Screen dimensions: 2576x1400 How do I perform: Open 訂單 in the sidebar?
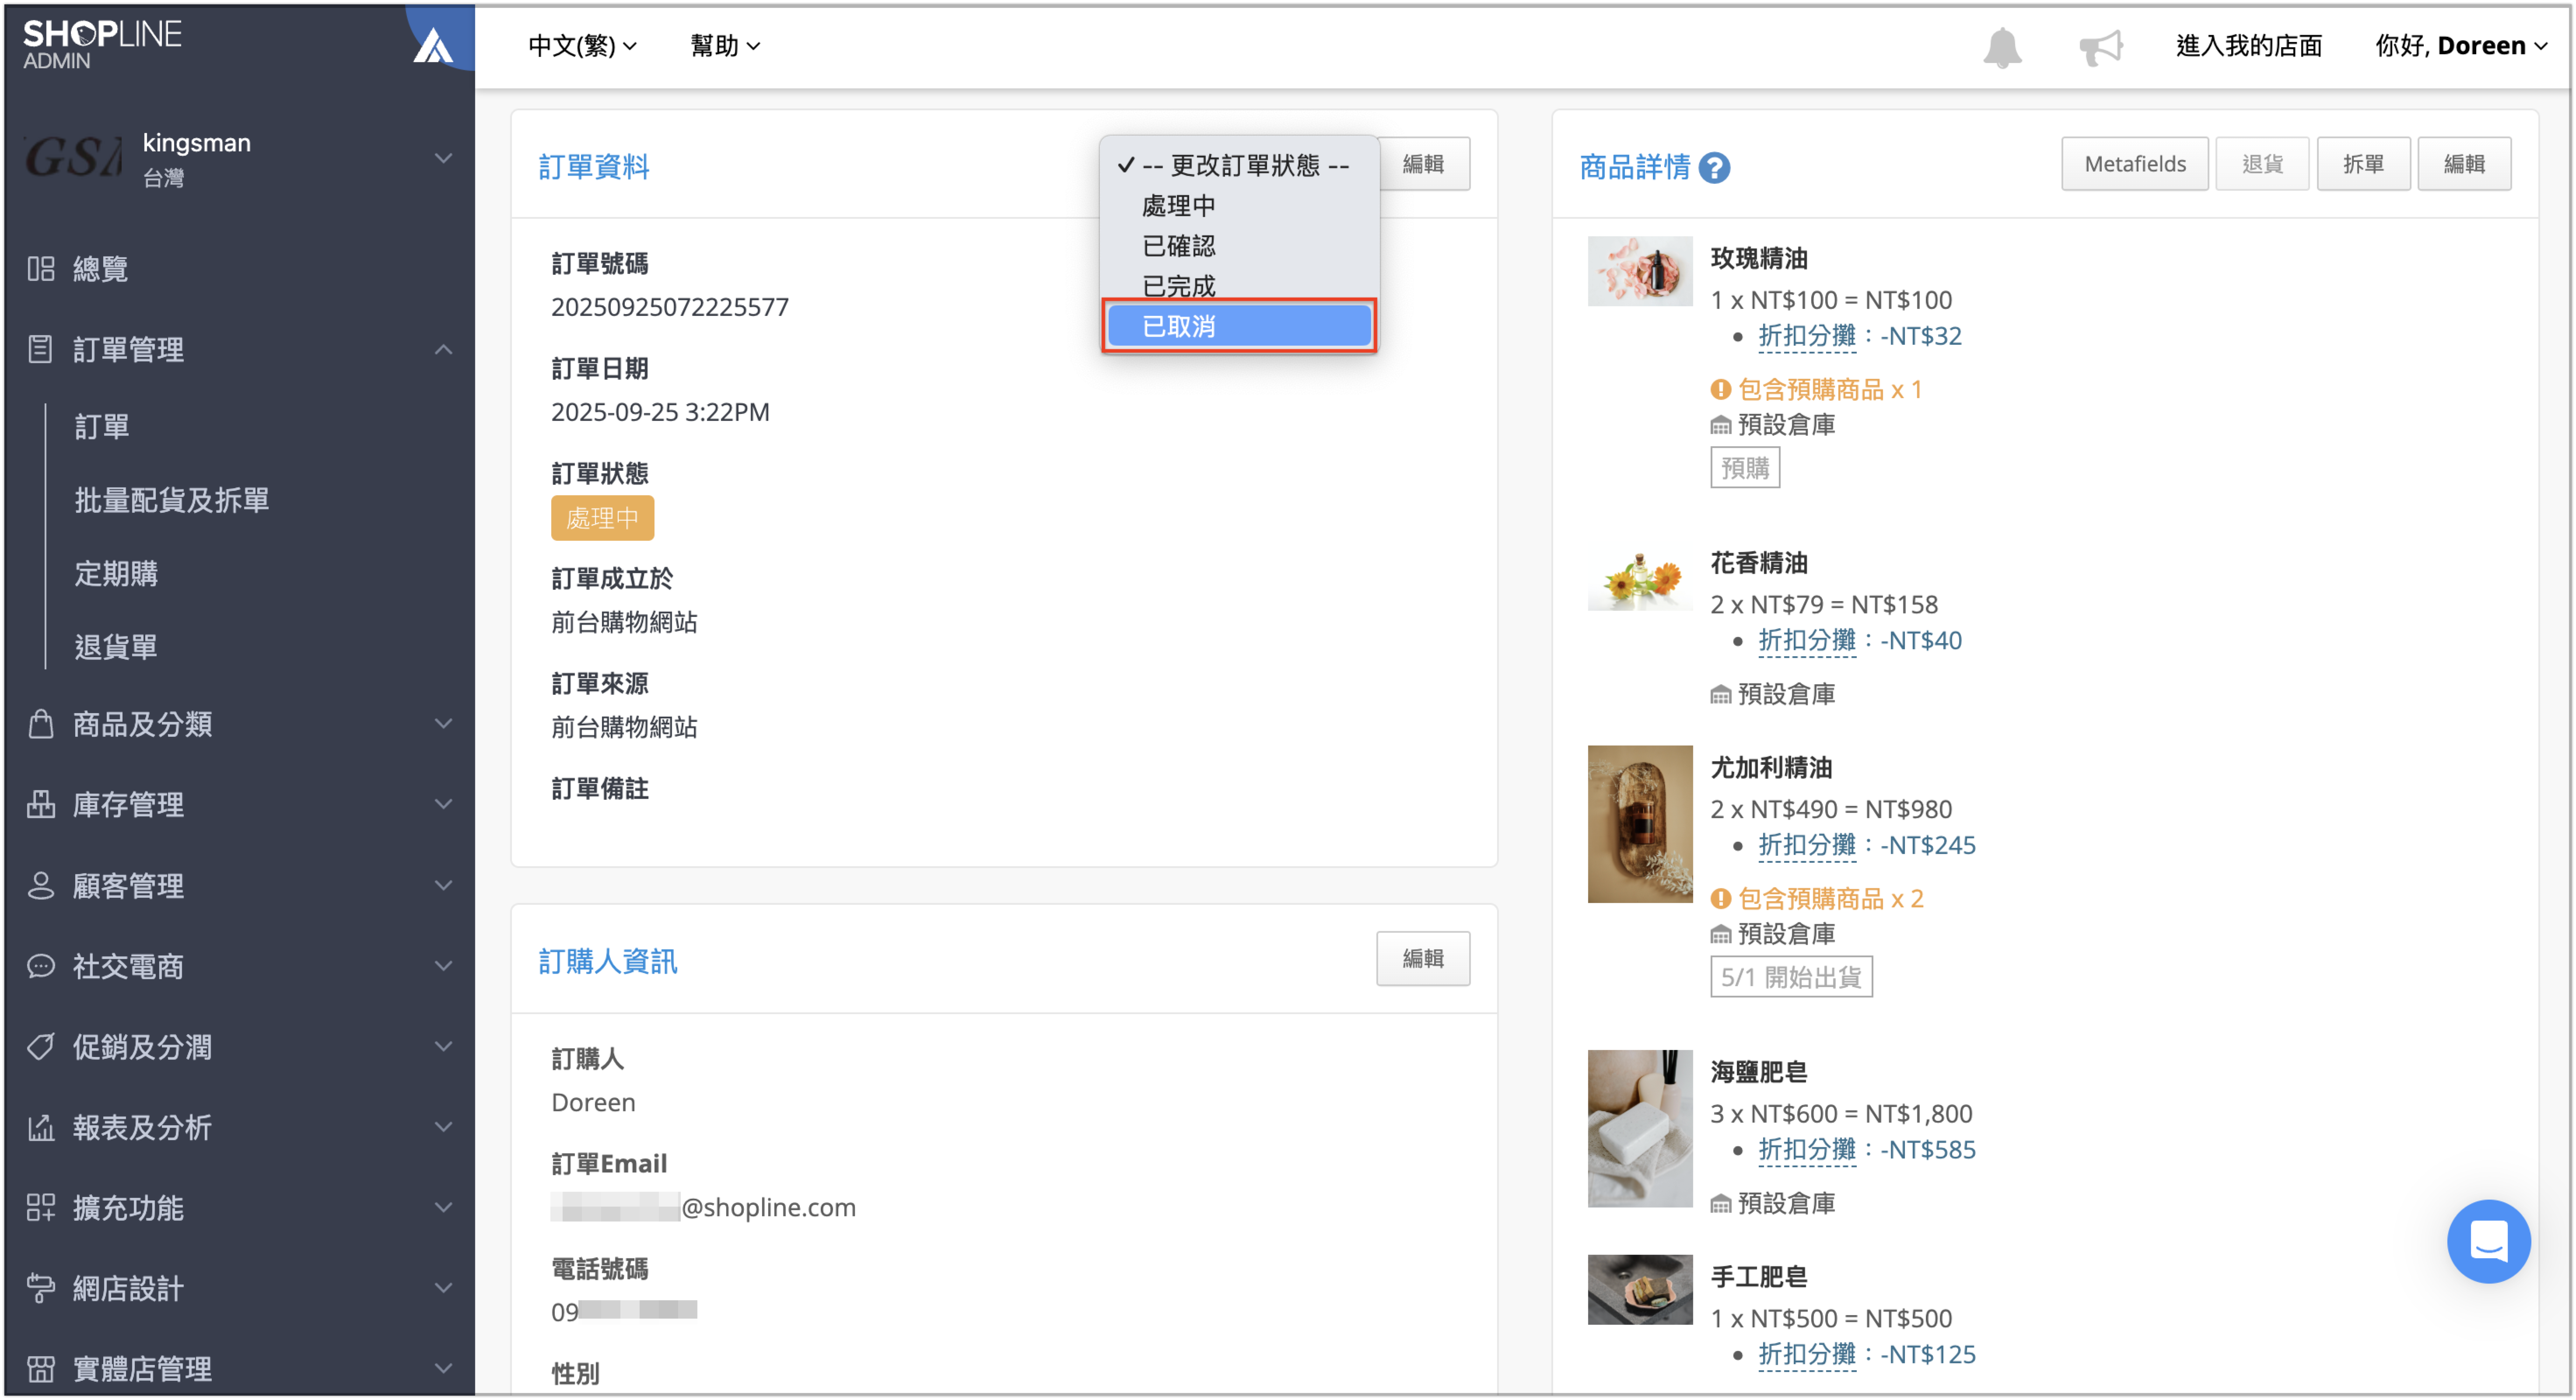pyautogui.click(x=102, y=427)
